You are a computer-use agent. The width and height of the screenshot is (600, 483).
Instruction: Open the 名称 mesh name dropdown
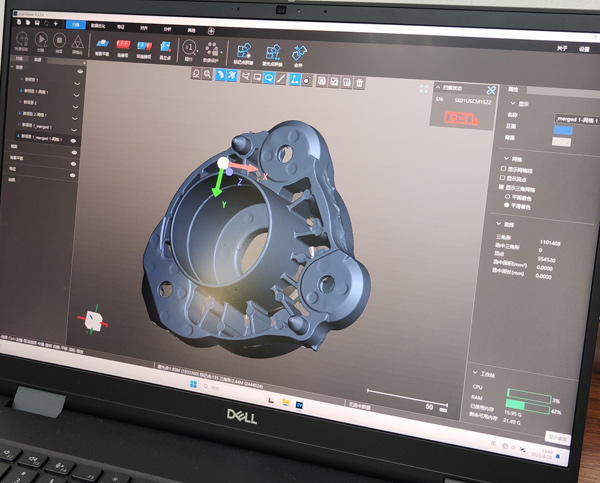point(577,118)
